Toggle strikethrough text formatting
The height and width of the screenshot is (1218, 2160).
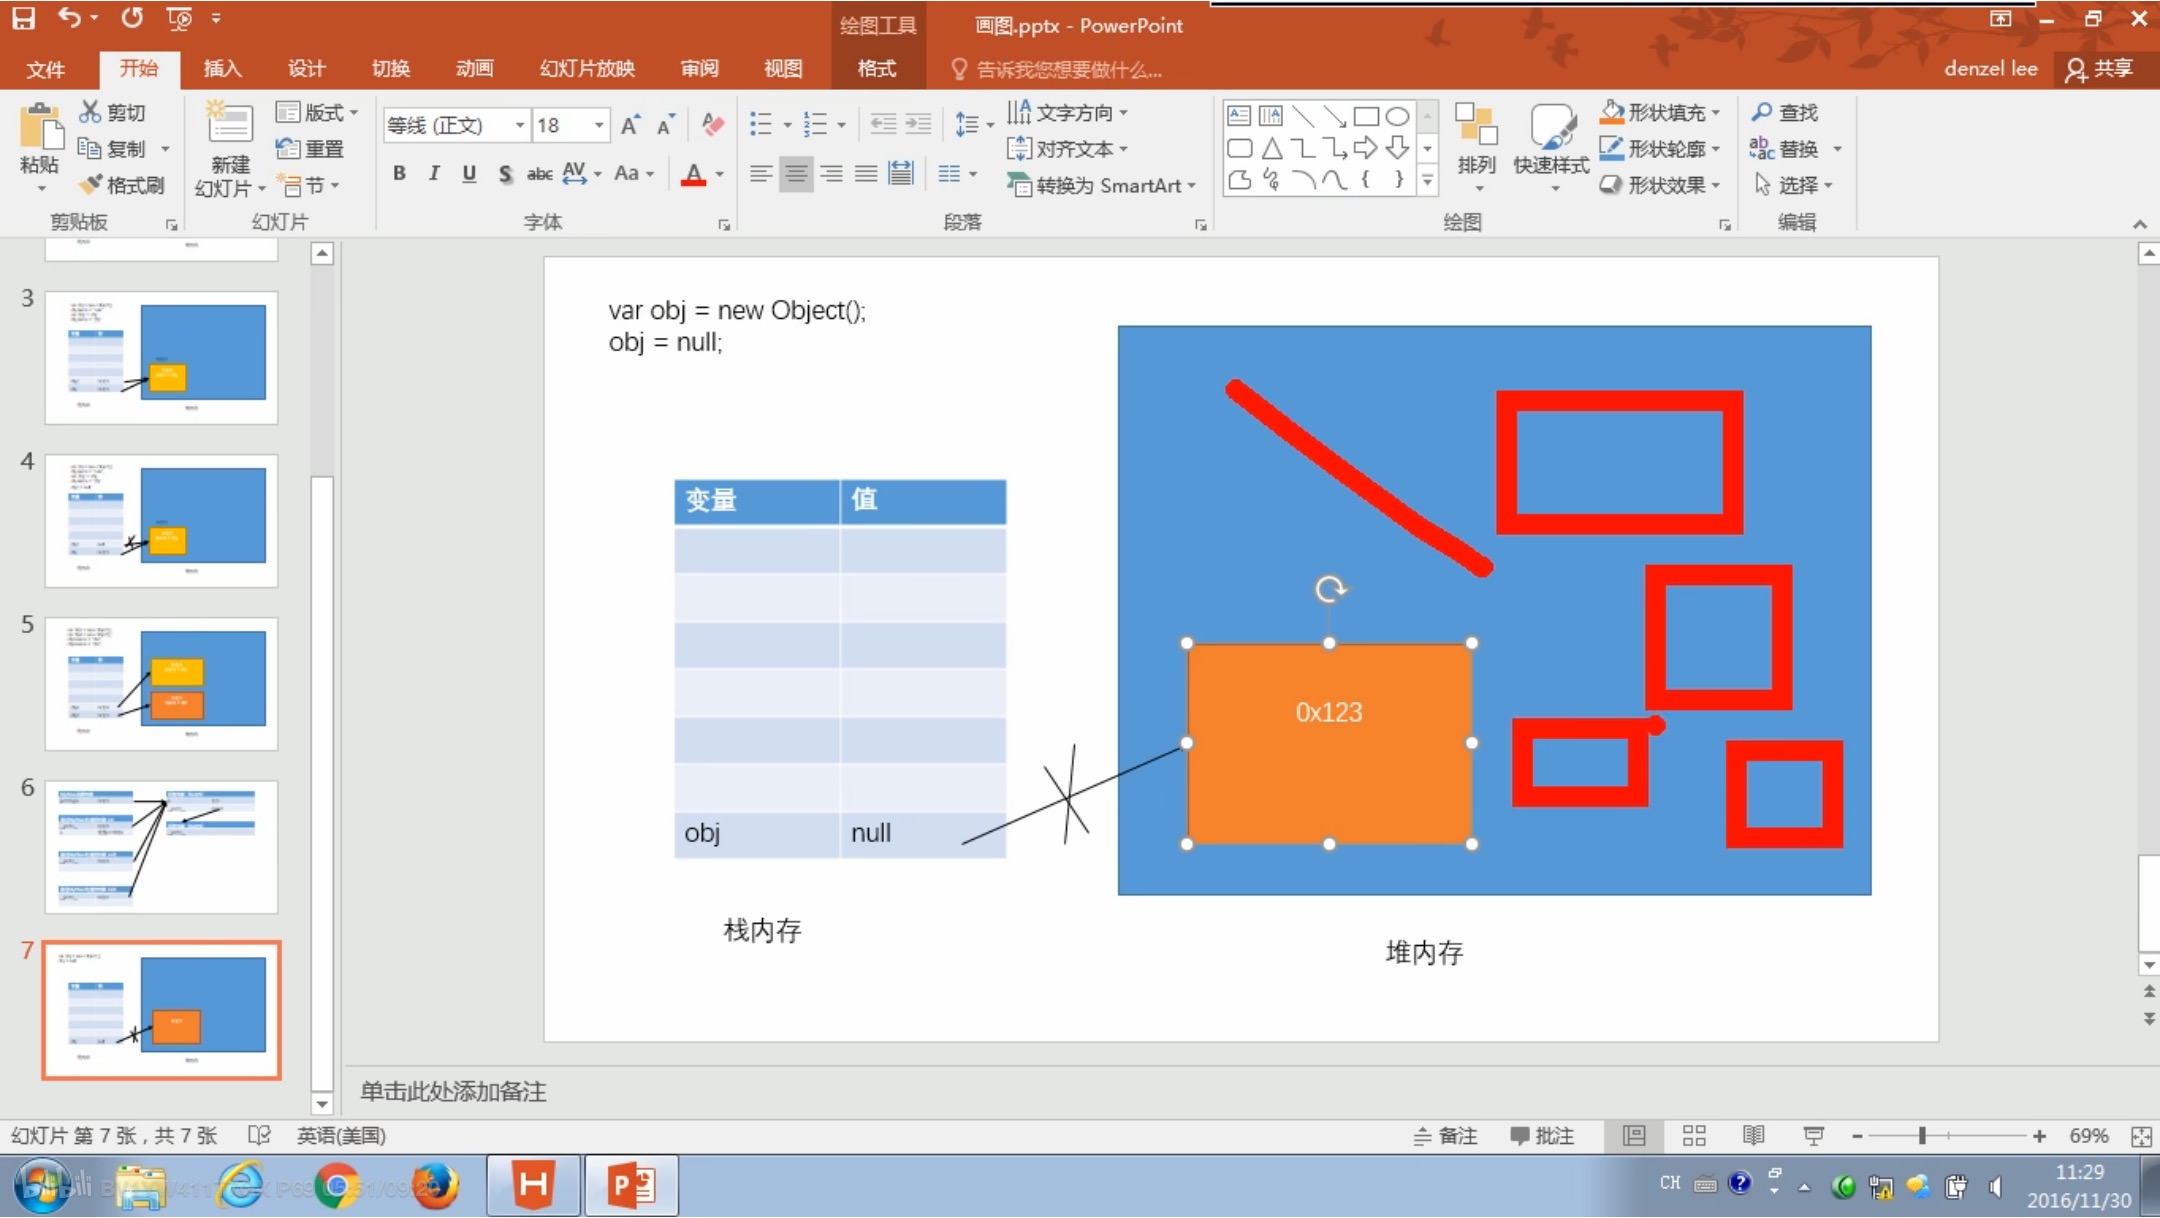pyautogui.click(x=540, y=173)
